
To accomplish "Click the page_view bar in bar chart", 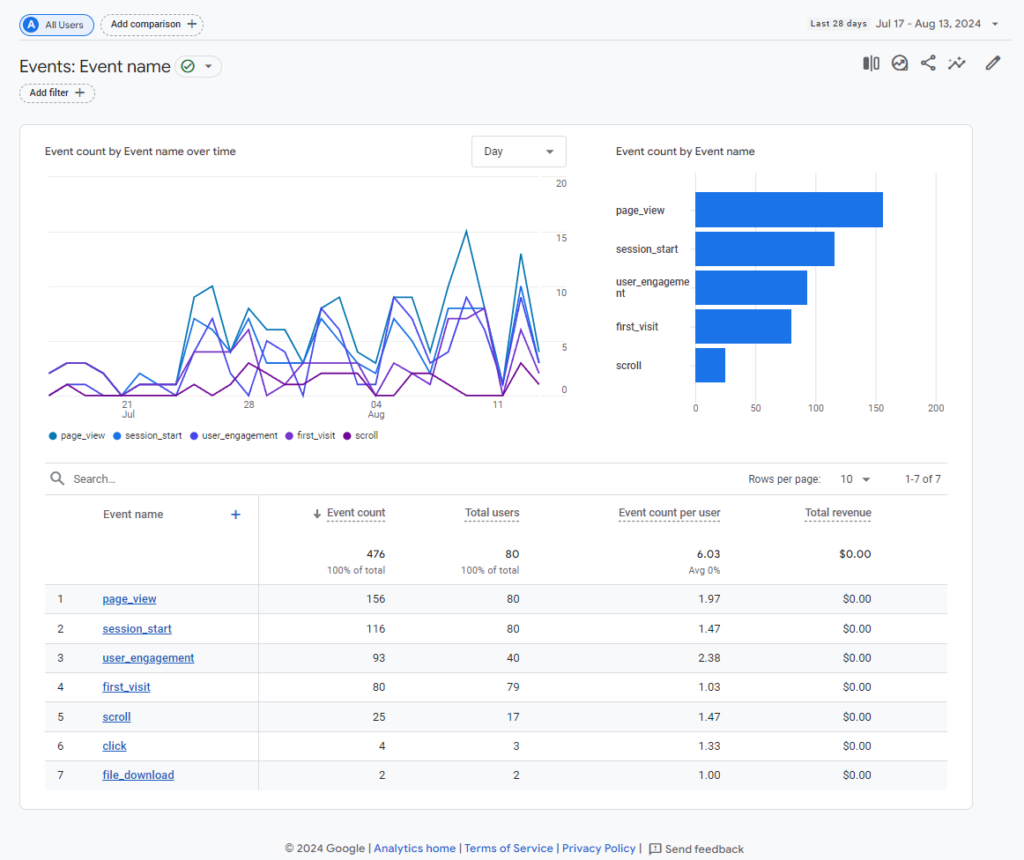I will (x=788, y=210).
